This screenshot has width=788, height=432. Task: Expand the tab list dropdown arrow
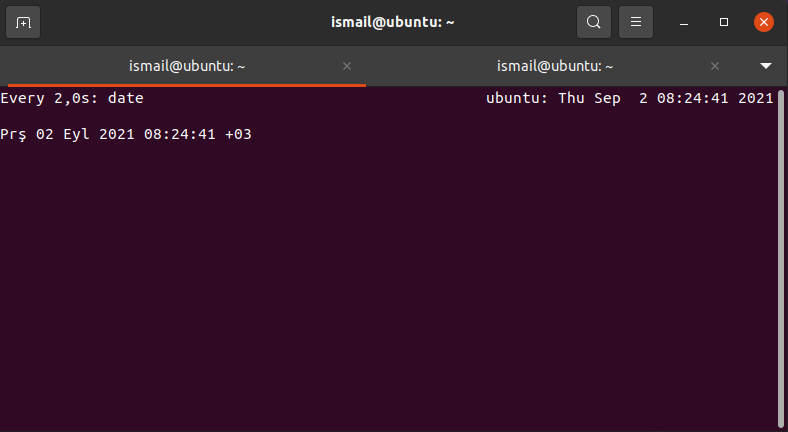(x=765, y=66)
